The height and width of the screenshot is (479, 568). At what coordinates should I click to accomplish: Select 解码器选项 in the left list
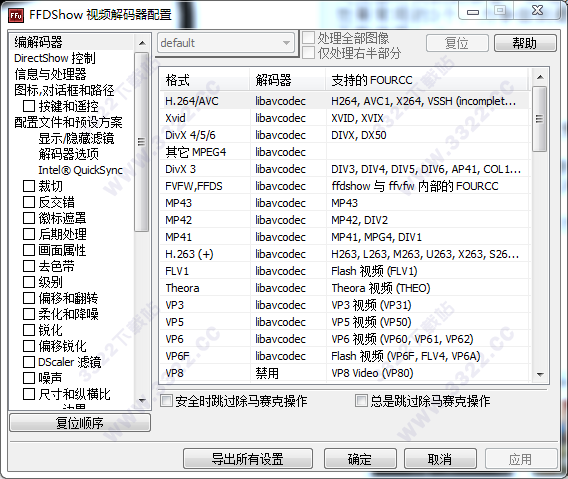tap(68, 154)
